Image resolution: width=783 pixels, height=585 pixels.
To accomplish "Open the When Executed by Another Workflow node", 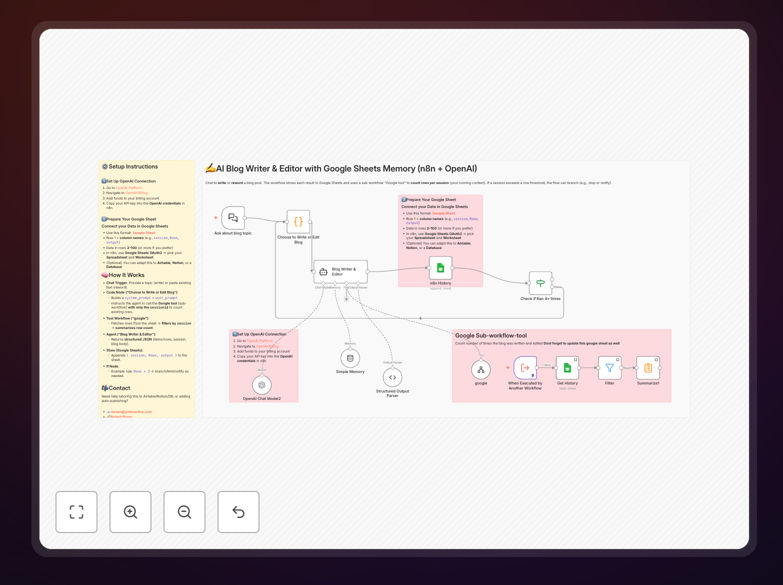I will click(x=525, y=368).
